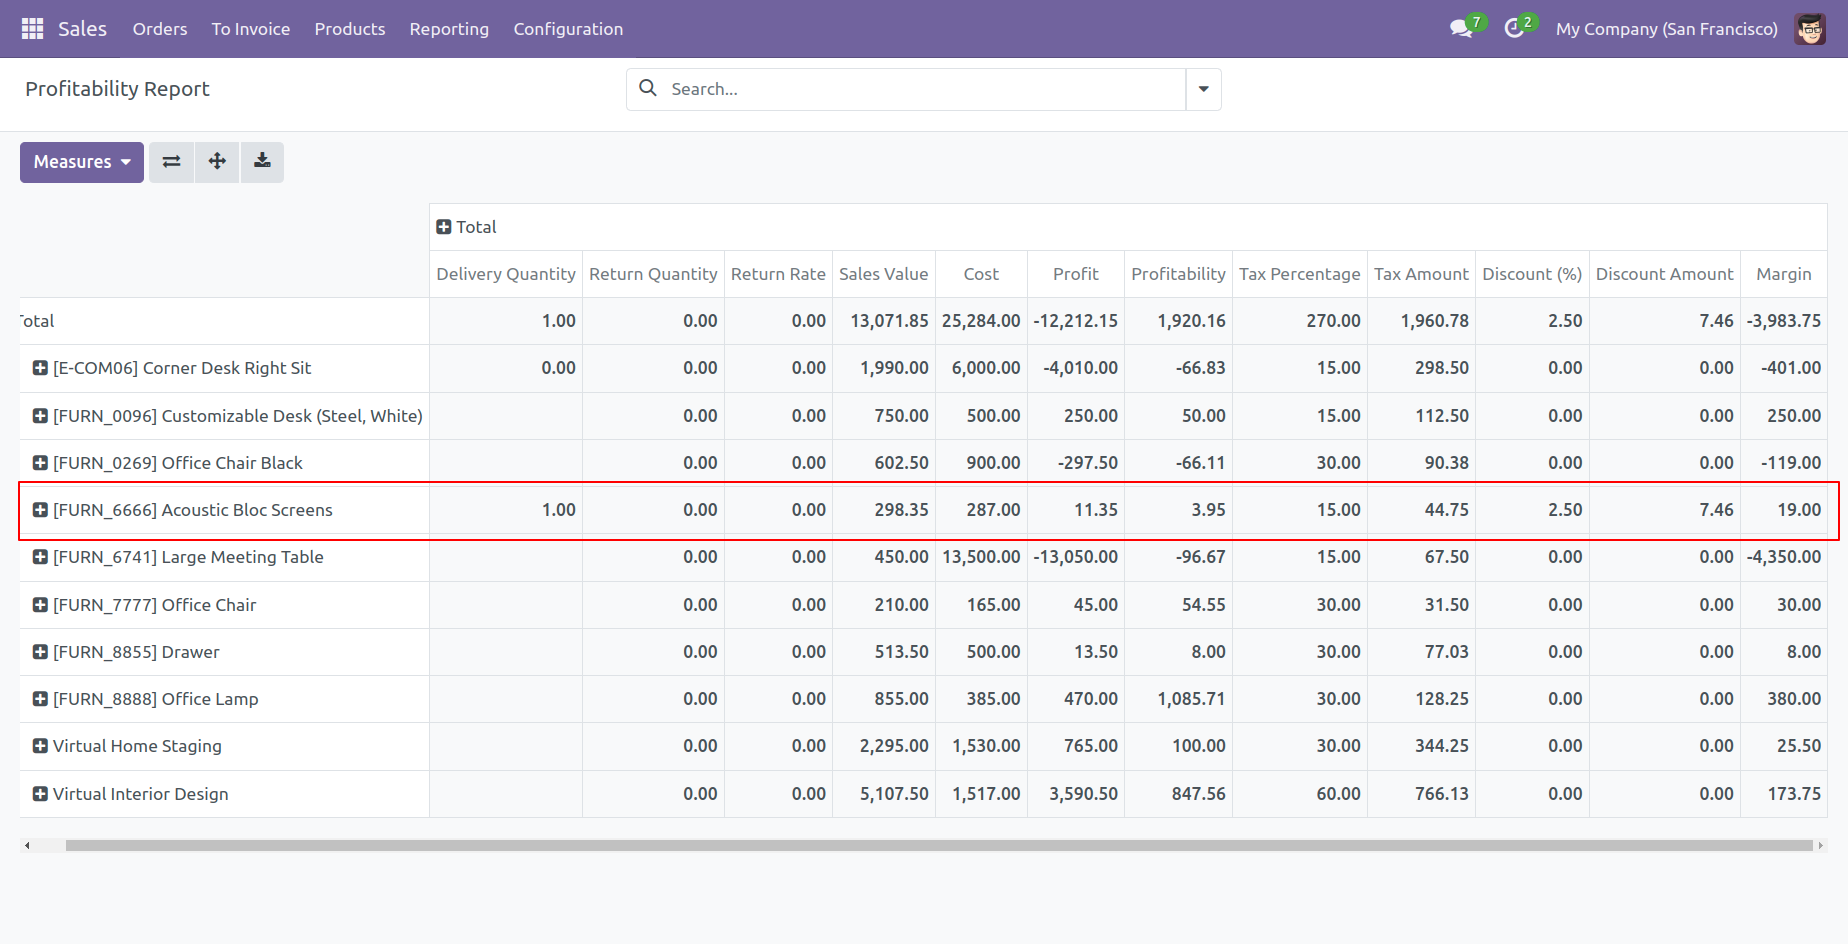Expand the Office Lamp row
The width and height of the screenshot is (1848, 944).
coord(40,699)
